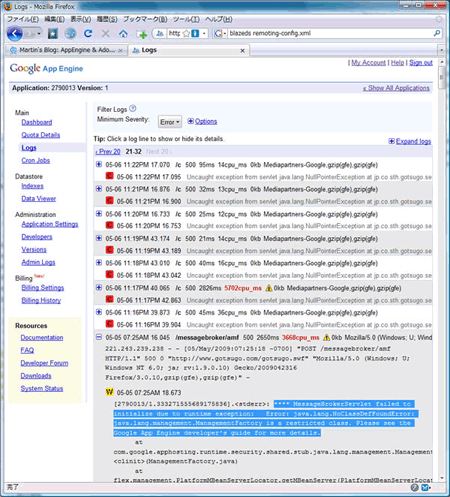Click the forward navigation arrow

tap(29, 34)
